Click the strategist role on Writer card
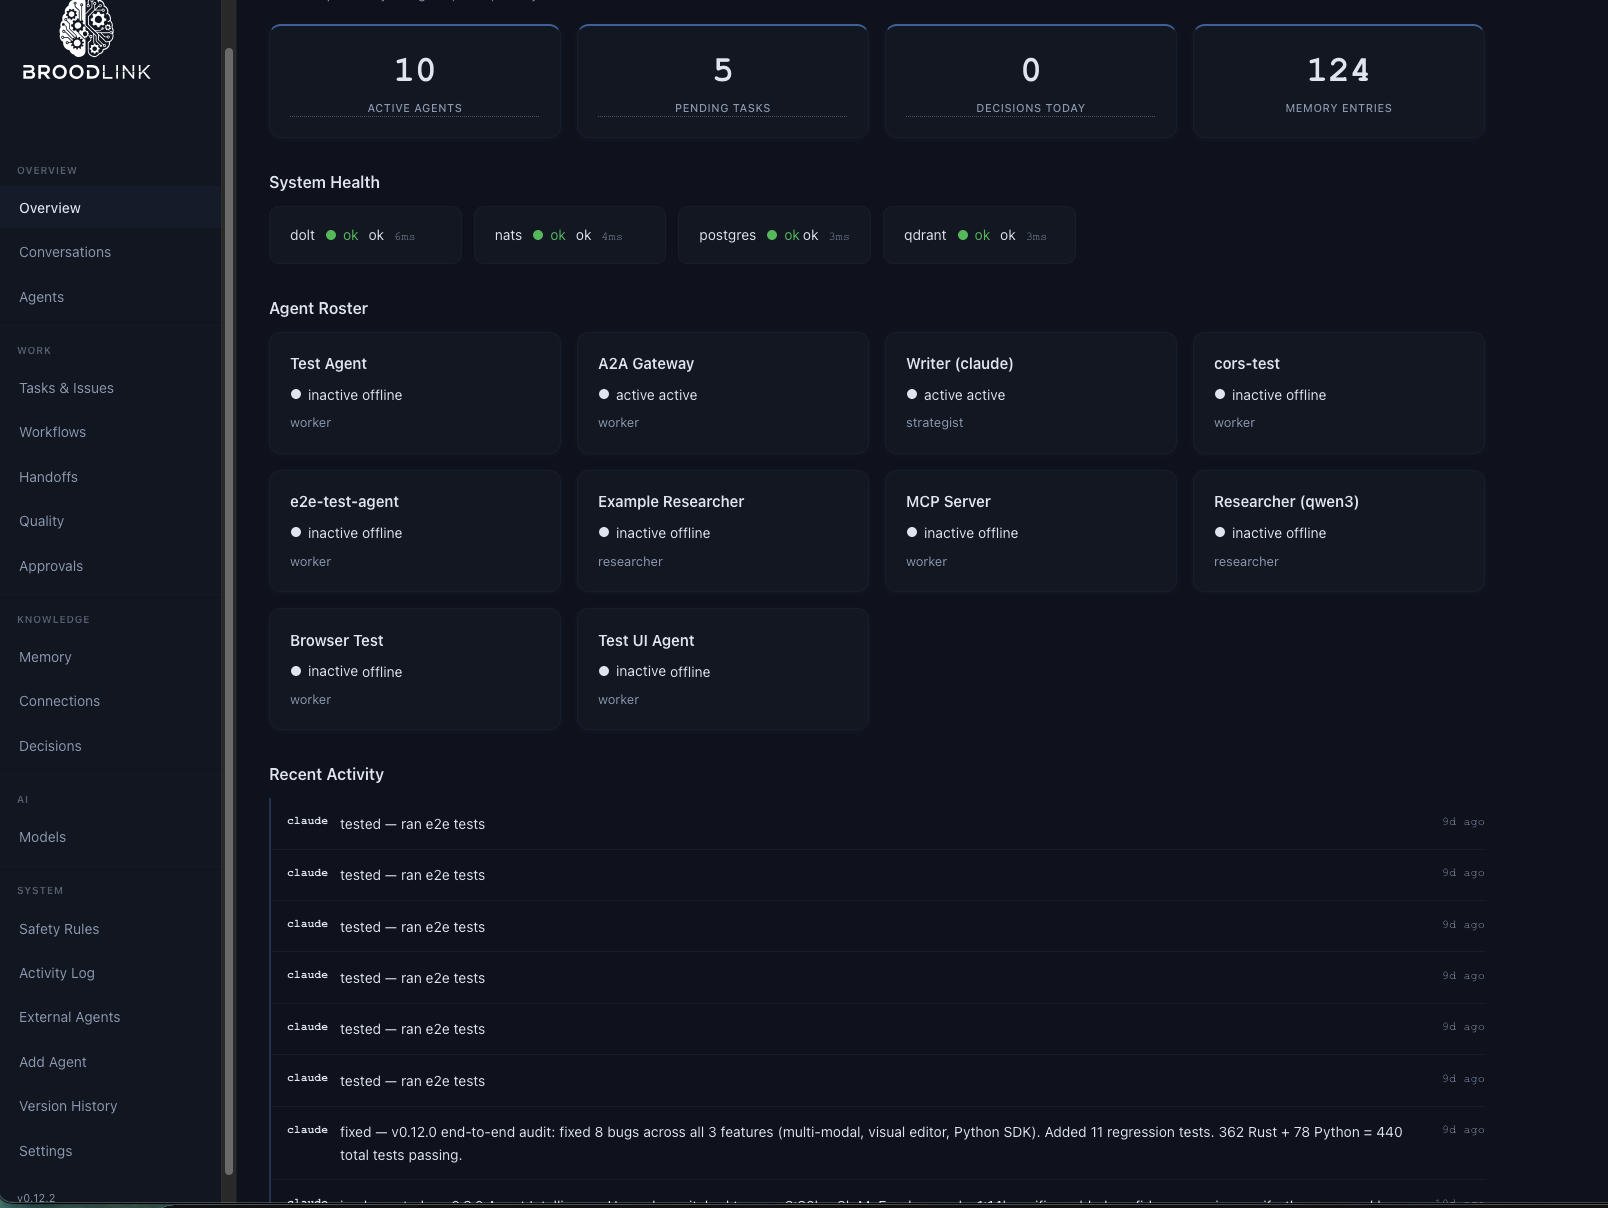Screen dimensions: 1608x1208 (x=934, y=423)
